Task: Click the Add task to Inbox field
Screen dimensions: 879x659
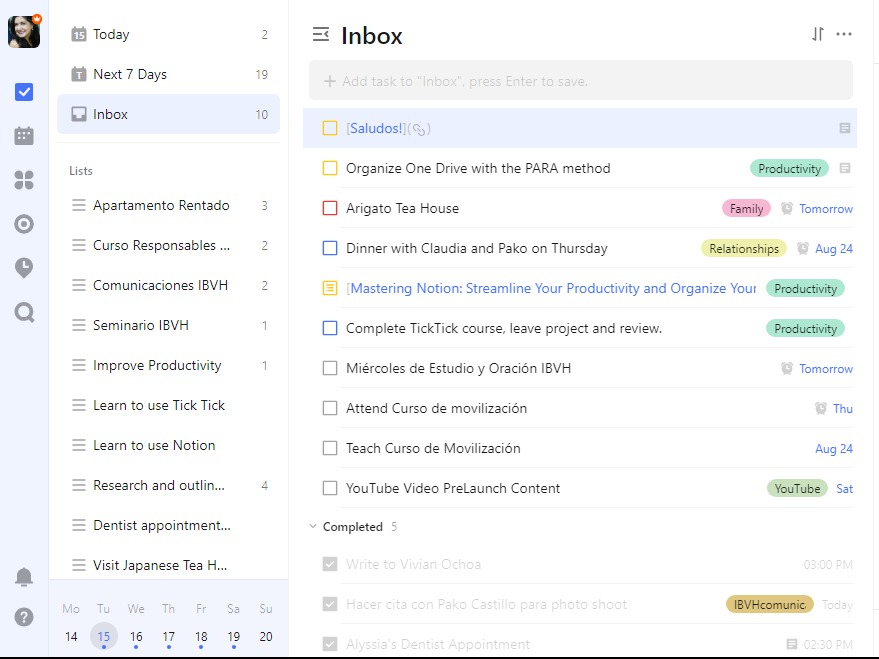Action: (581, 81)
